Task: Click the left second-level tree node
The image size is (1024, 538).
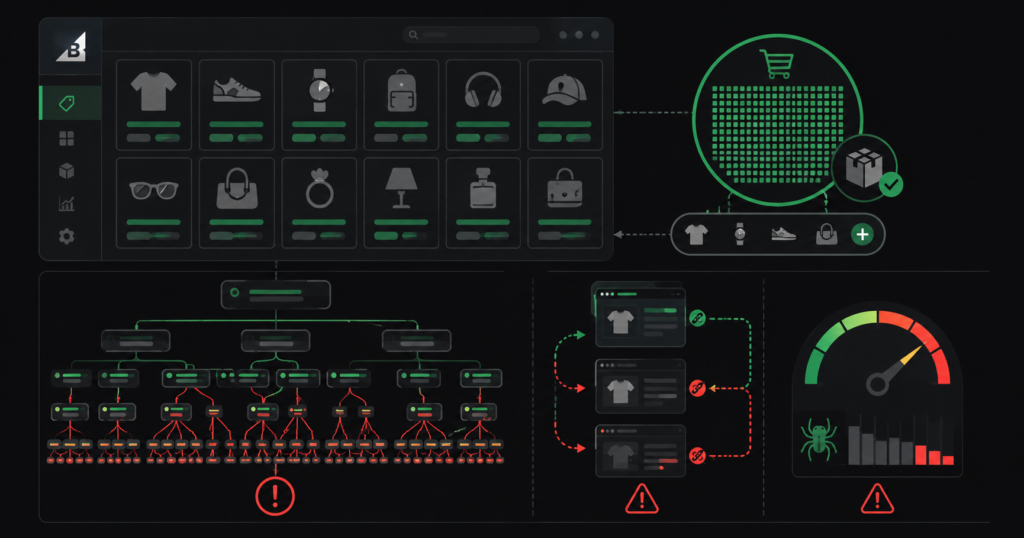Action: click(x=136, y=341)
